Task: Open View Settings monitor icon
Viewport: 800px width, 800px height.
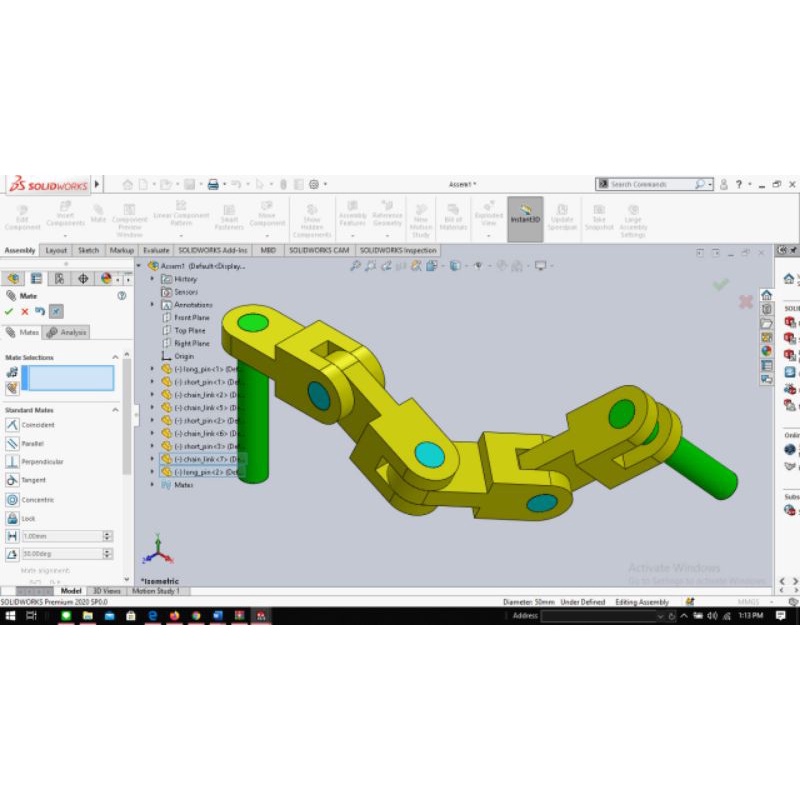Action: pos(540,265)
